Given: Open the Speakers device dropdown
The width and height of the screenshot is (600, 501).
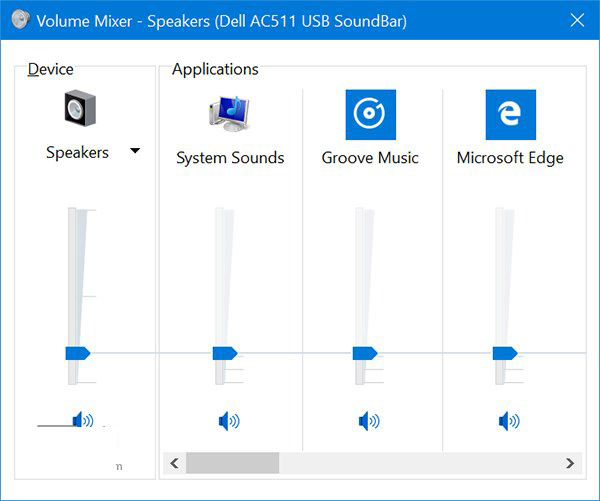Looking at the screenshot, I should (x=135, y=152).
